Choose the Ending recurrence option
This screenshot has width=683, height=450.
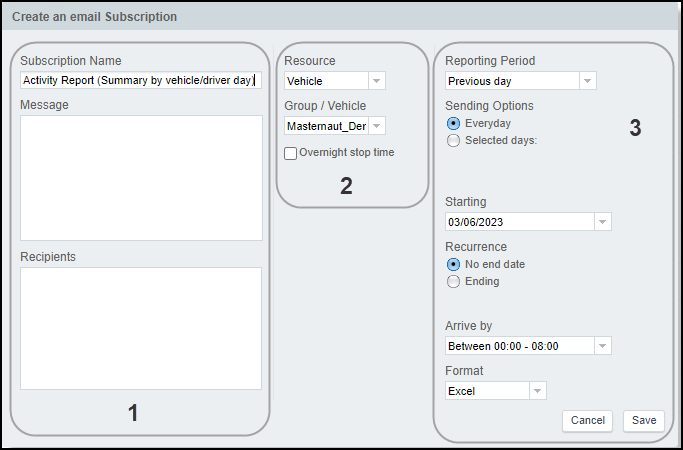(453, 281)
